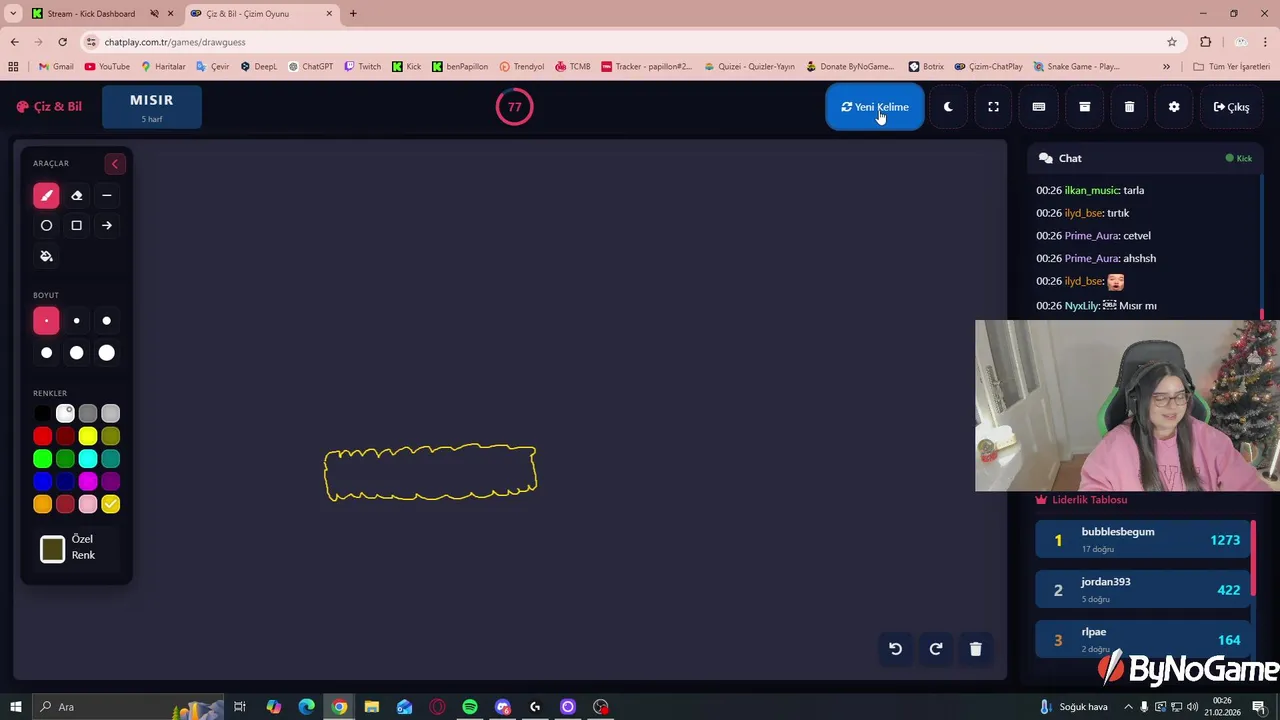Viewport: 1280px width, 720px height.
Task: Switch to the Stream - Kick Dashboard tab
Action: [90, 14]
